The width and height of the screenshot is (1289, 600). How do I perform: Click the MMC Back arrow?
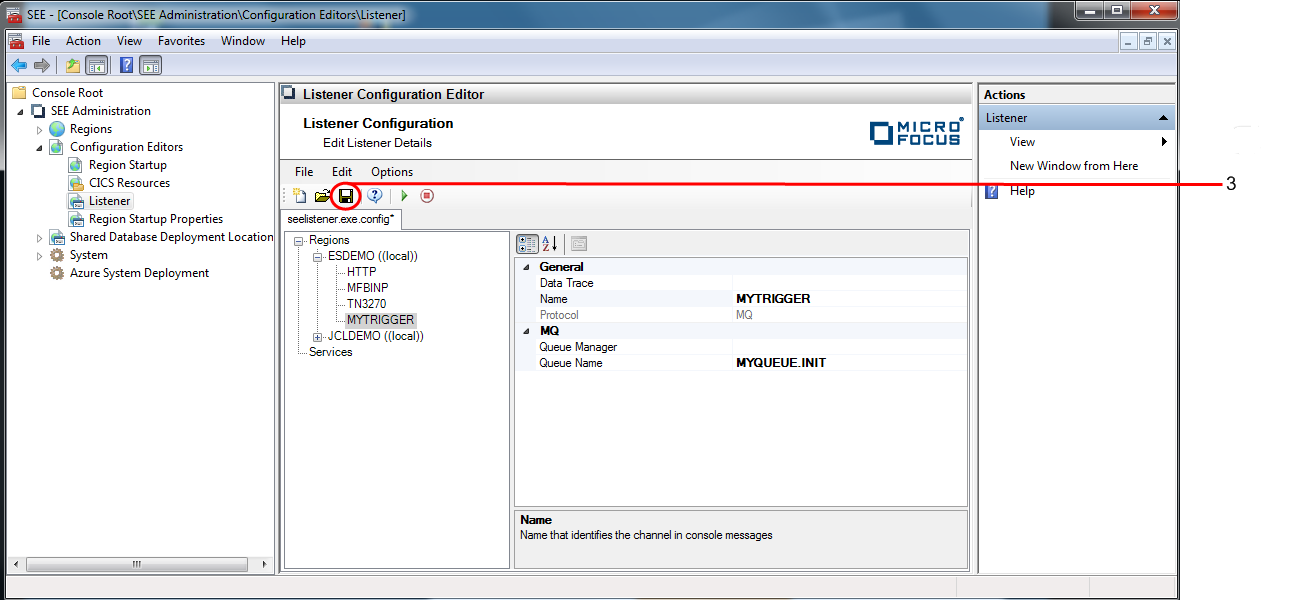pos(18,66)
